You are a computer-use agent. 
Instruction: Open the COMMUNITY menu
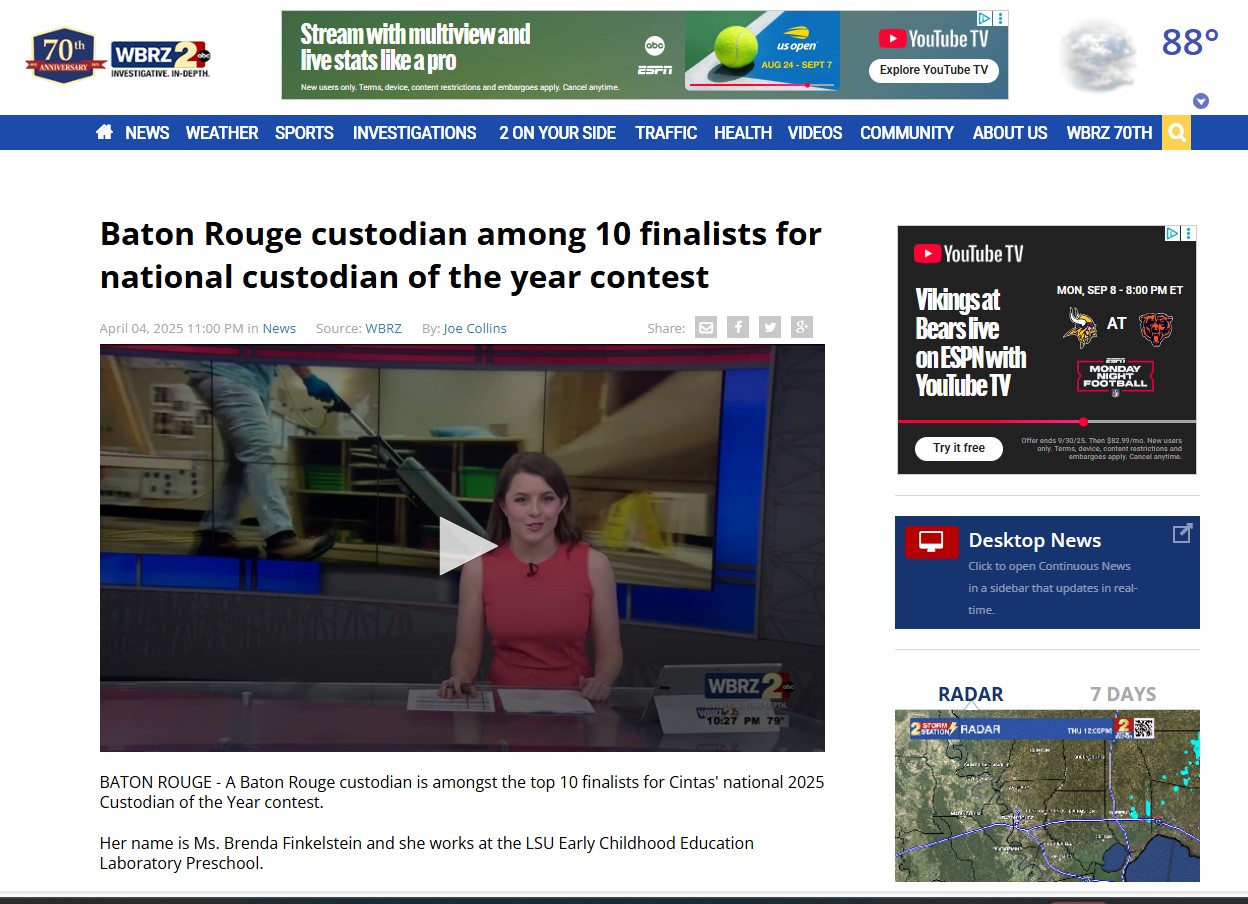pos(907,133)
